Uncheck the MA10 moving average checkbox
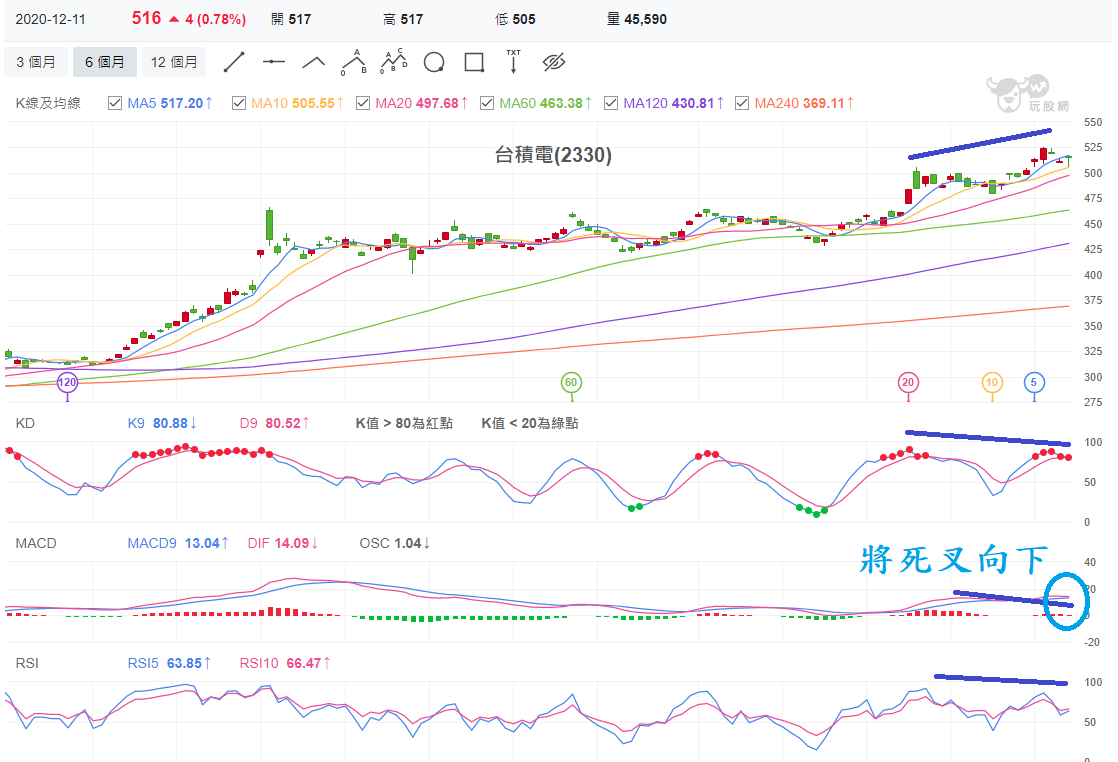1118x762 pixels. (239, 103)
